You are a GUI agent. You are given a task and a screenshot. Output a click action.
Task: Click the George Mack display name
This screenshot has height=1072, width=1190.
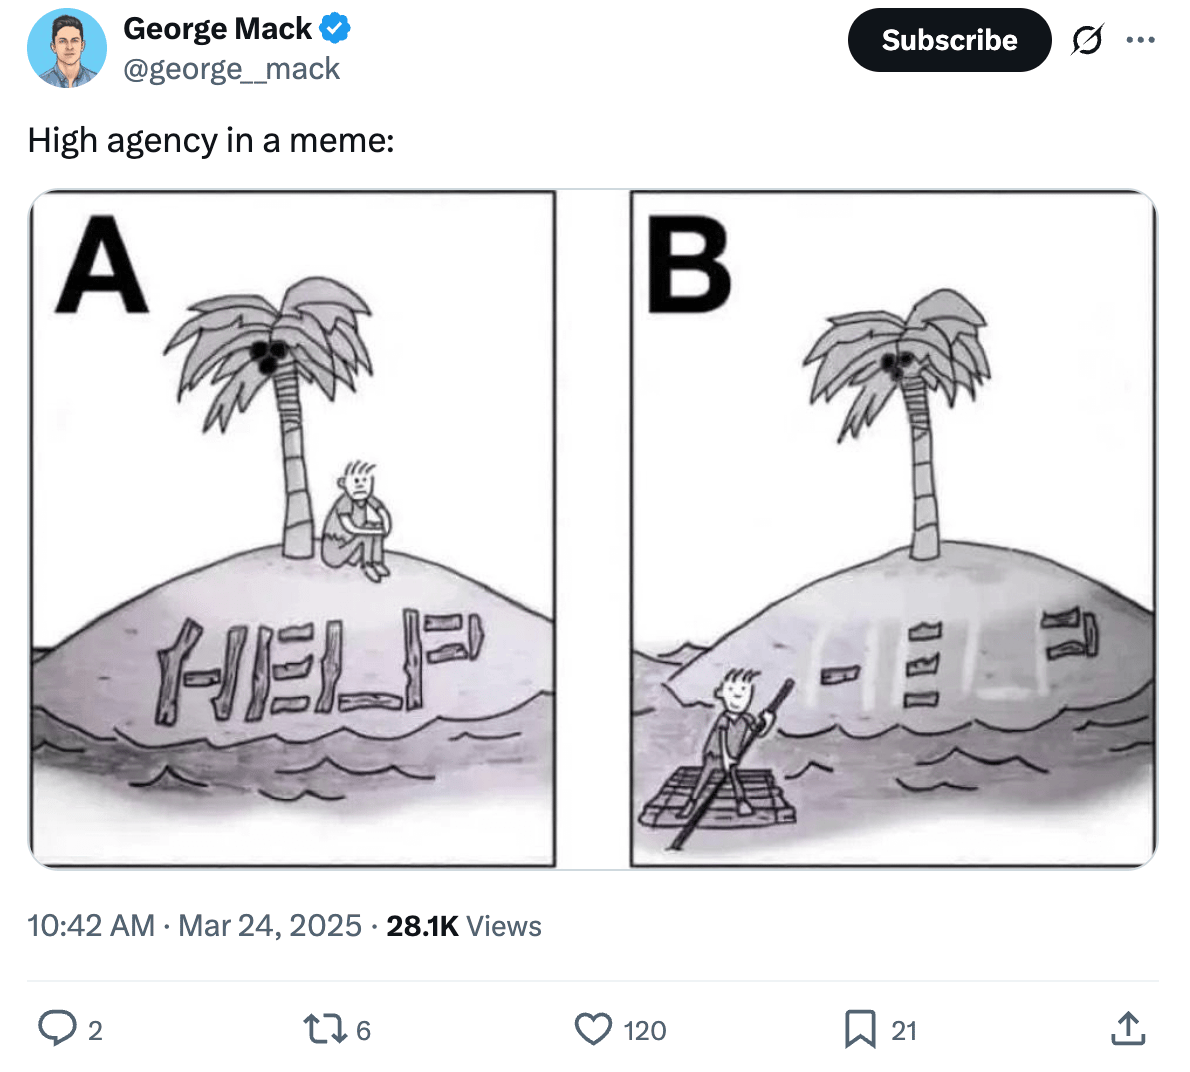[x=217, y=29]
